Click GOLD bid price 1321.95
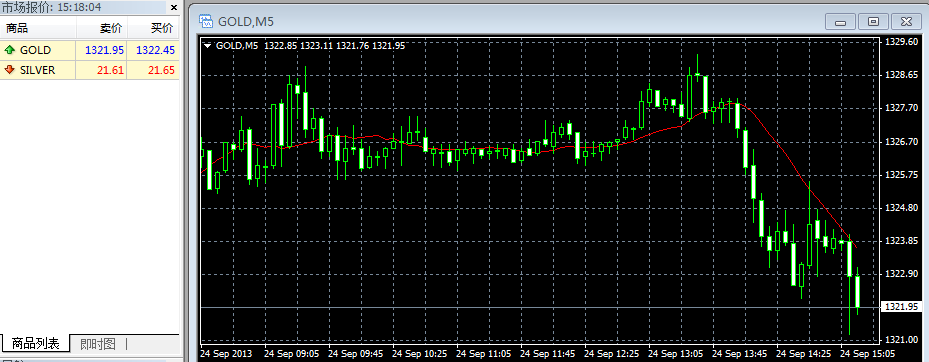 tap(104, 50)
